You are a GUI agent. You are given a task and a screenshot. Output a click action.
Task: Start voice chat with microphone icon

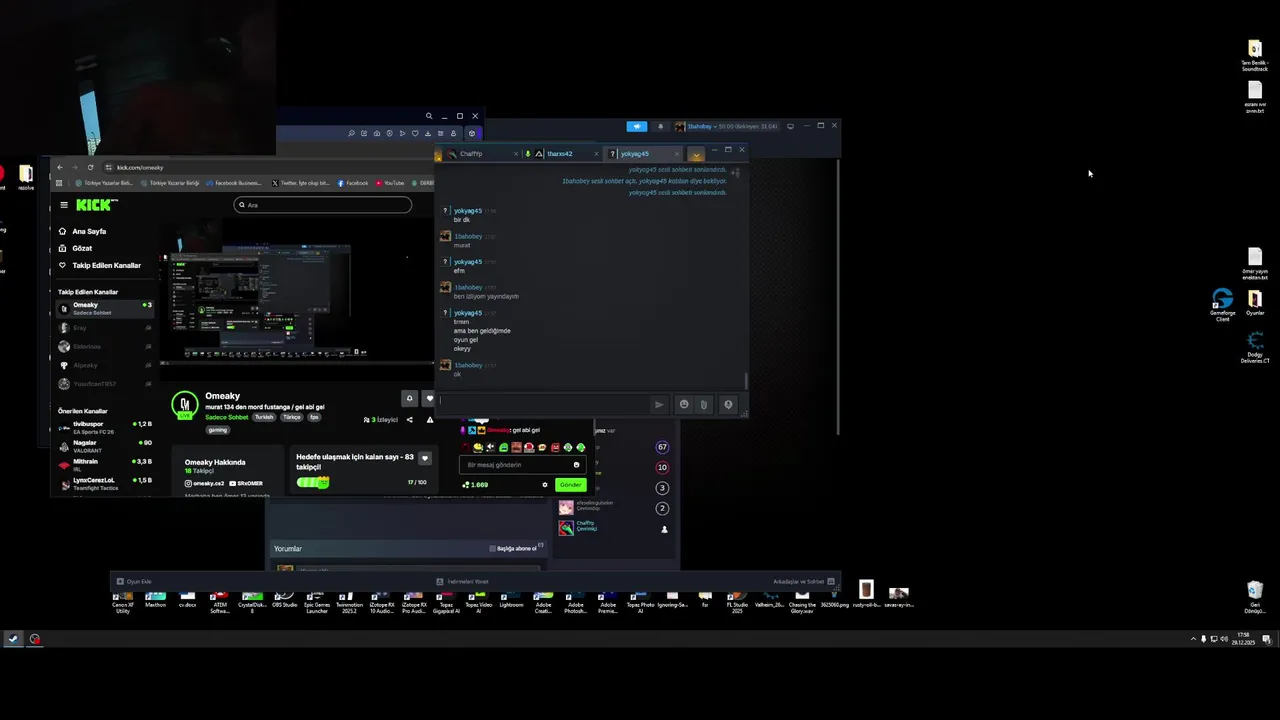click(728, 404)
